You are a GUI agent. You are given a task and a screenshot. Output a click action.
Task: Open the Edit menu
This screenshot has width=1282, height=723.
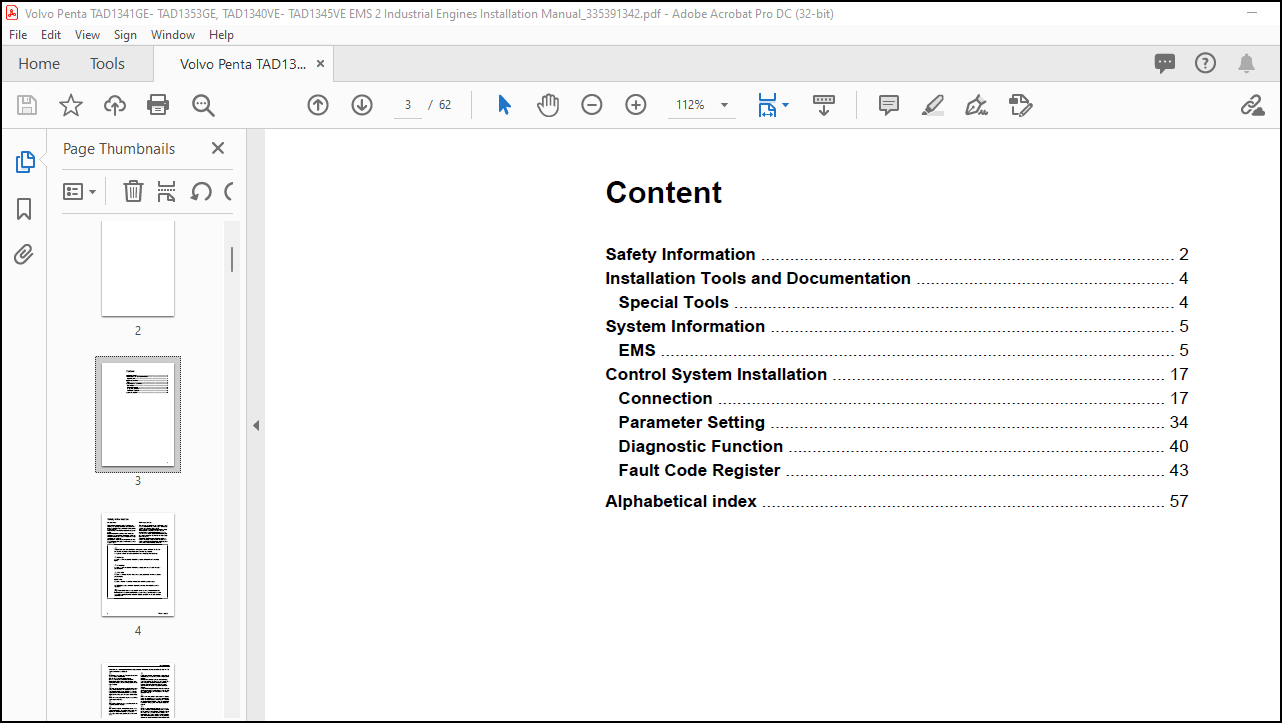(51, 34)
